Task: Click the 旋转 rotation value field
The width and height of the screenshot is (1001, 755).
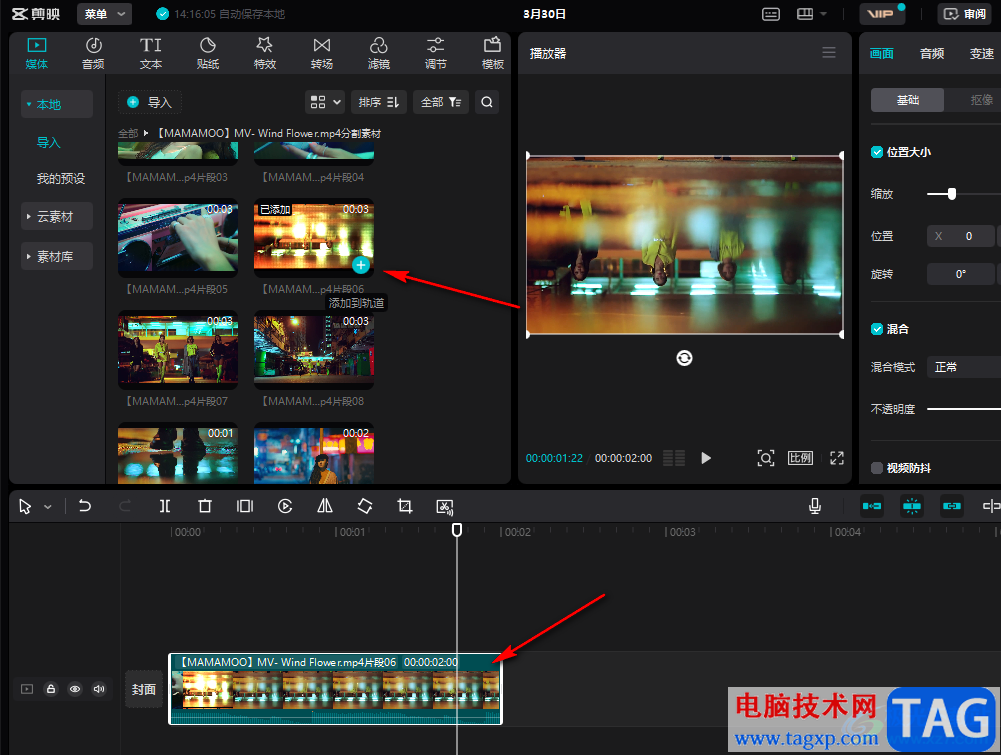Action: (960, 274)
